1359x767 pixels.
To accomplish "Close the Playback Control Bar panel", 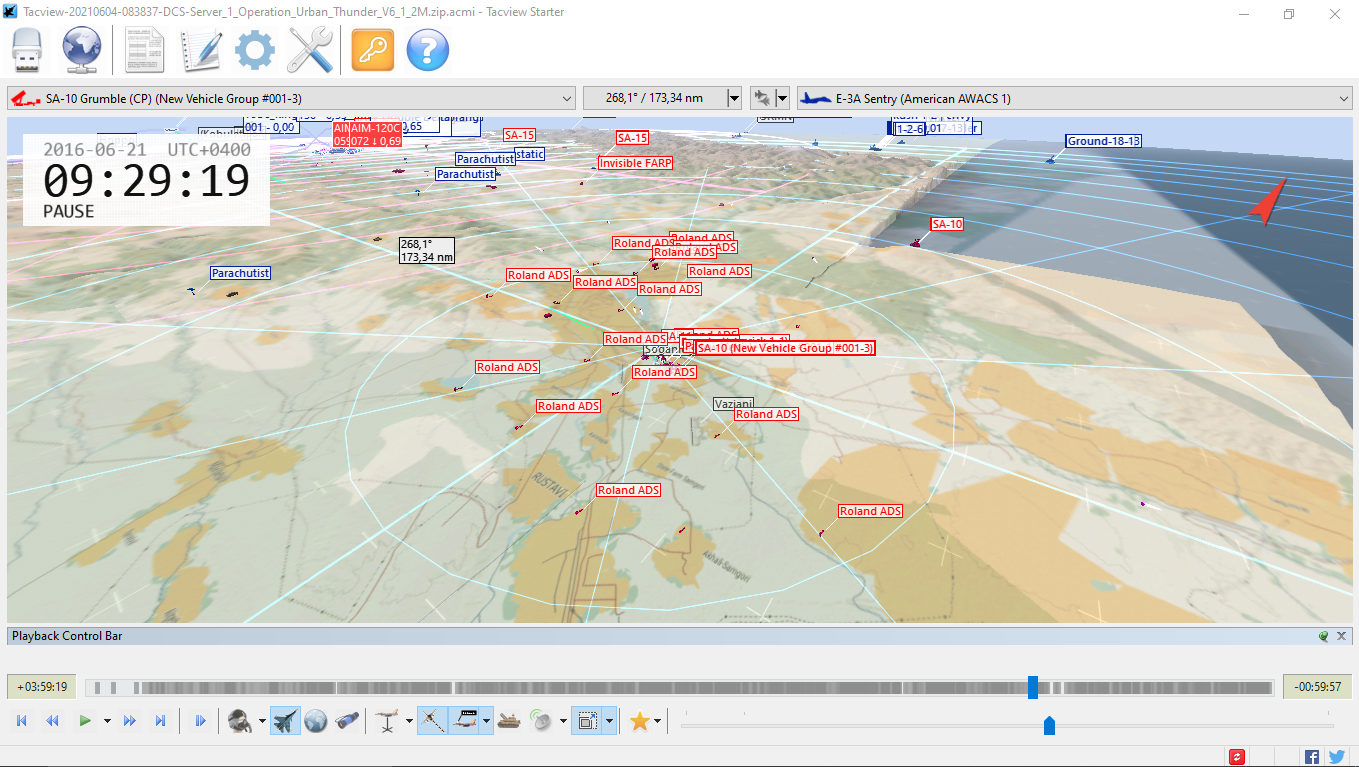I will (x=1342, y=636).
